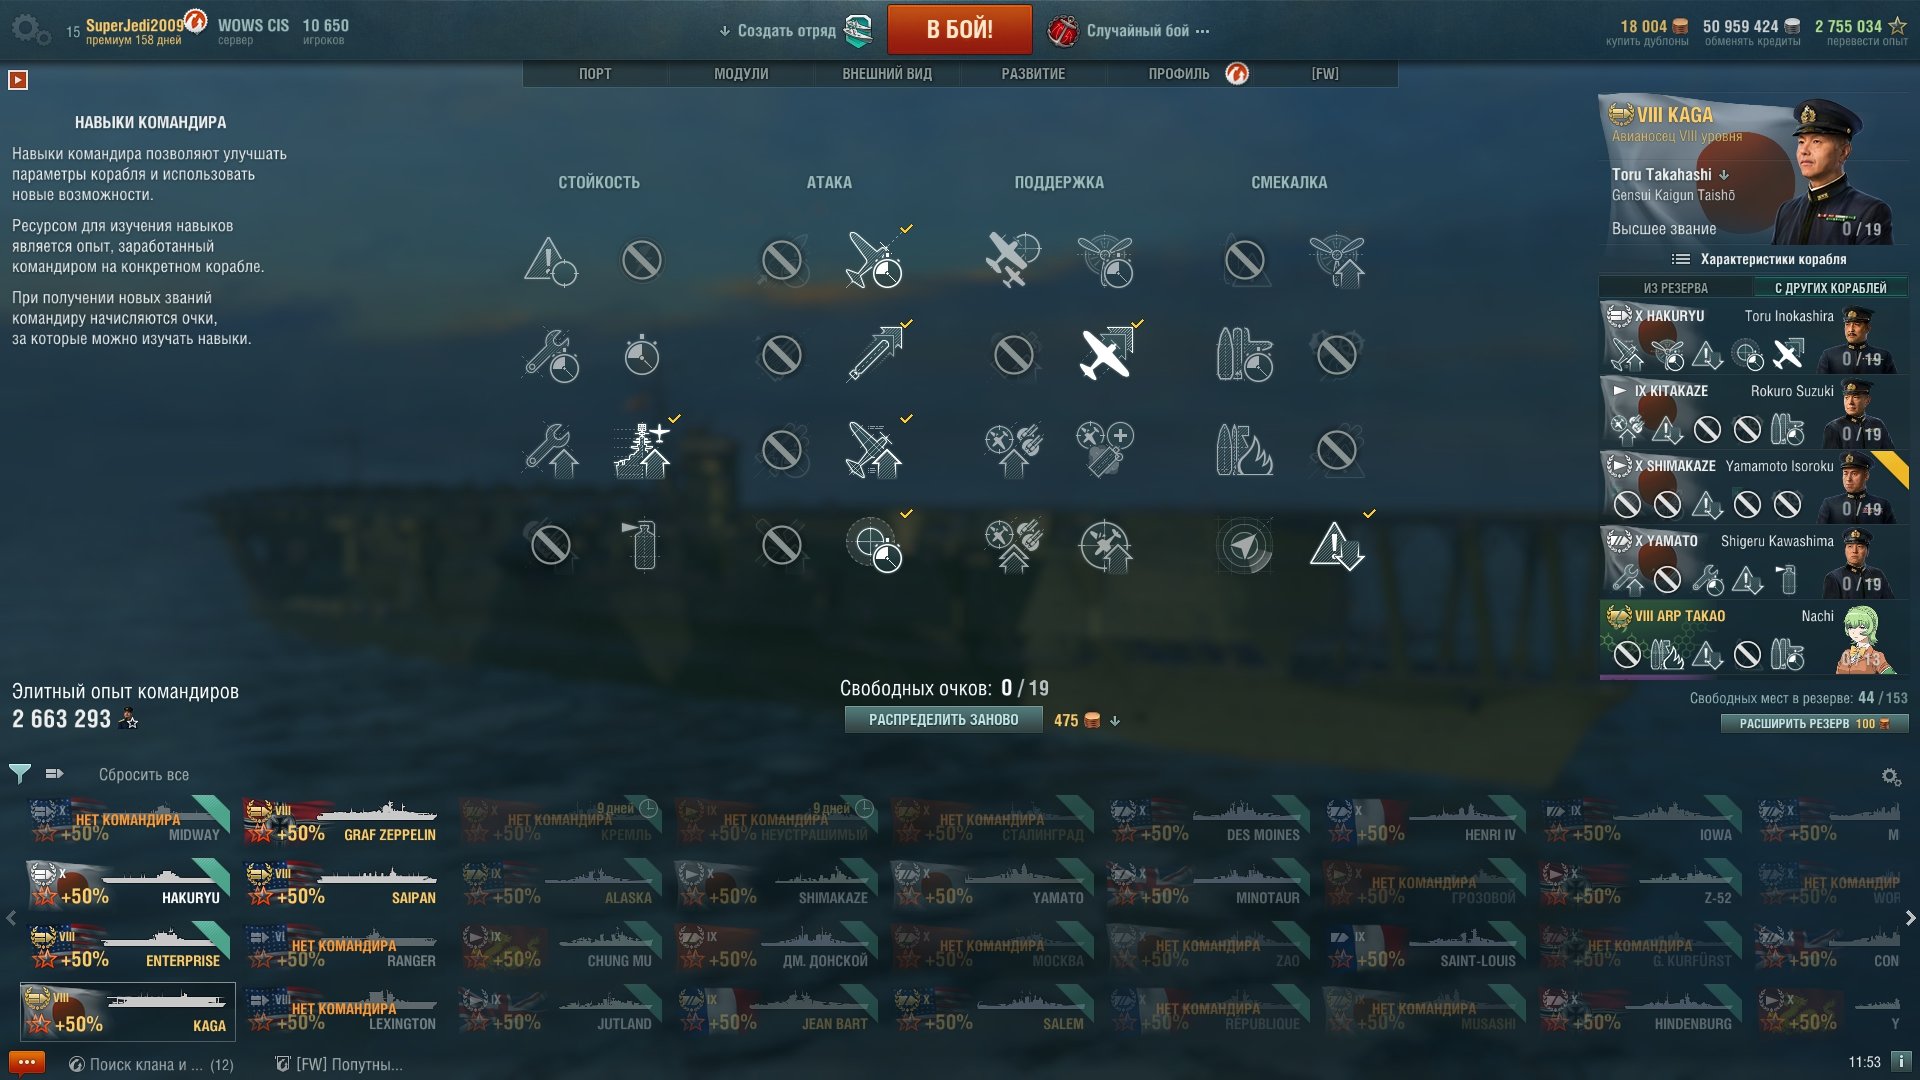Click right arrow of ship carousel
The width and height of the screenshot is (1920, 1080).
1910,917
